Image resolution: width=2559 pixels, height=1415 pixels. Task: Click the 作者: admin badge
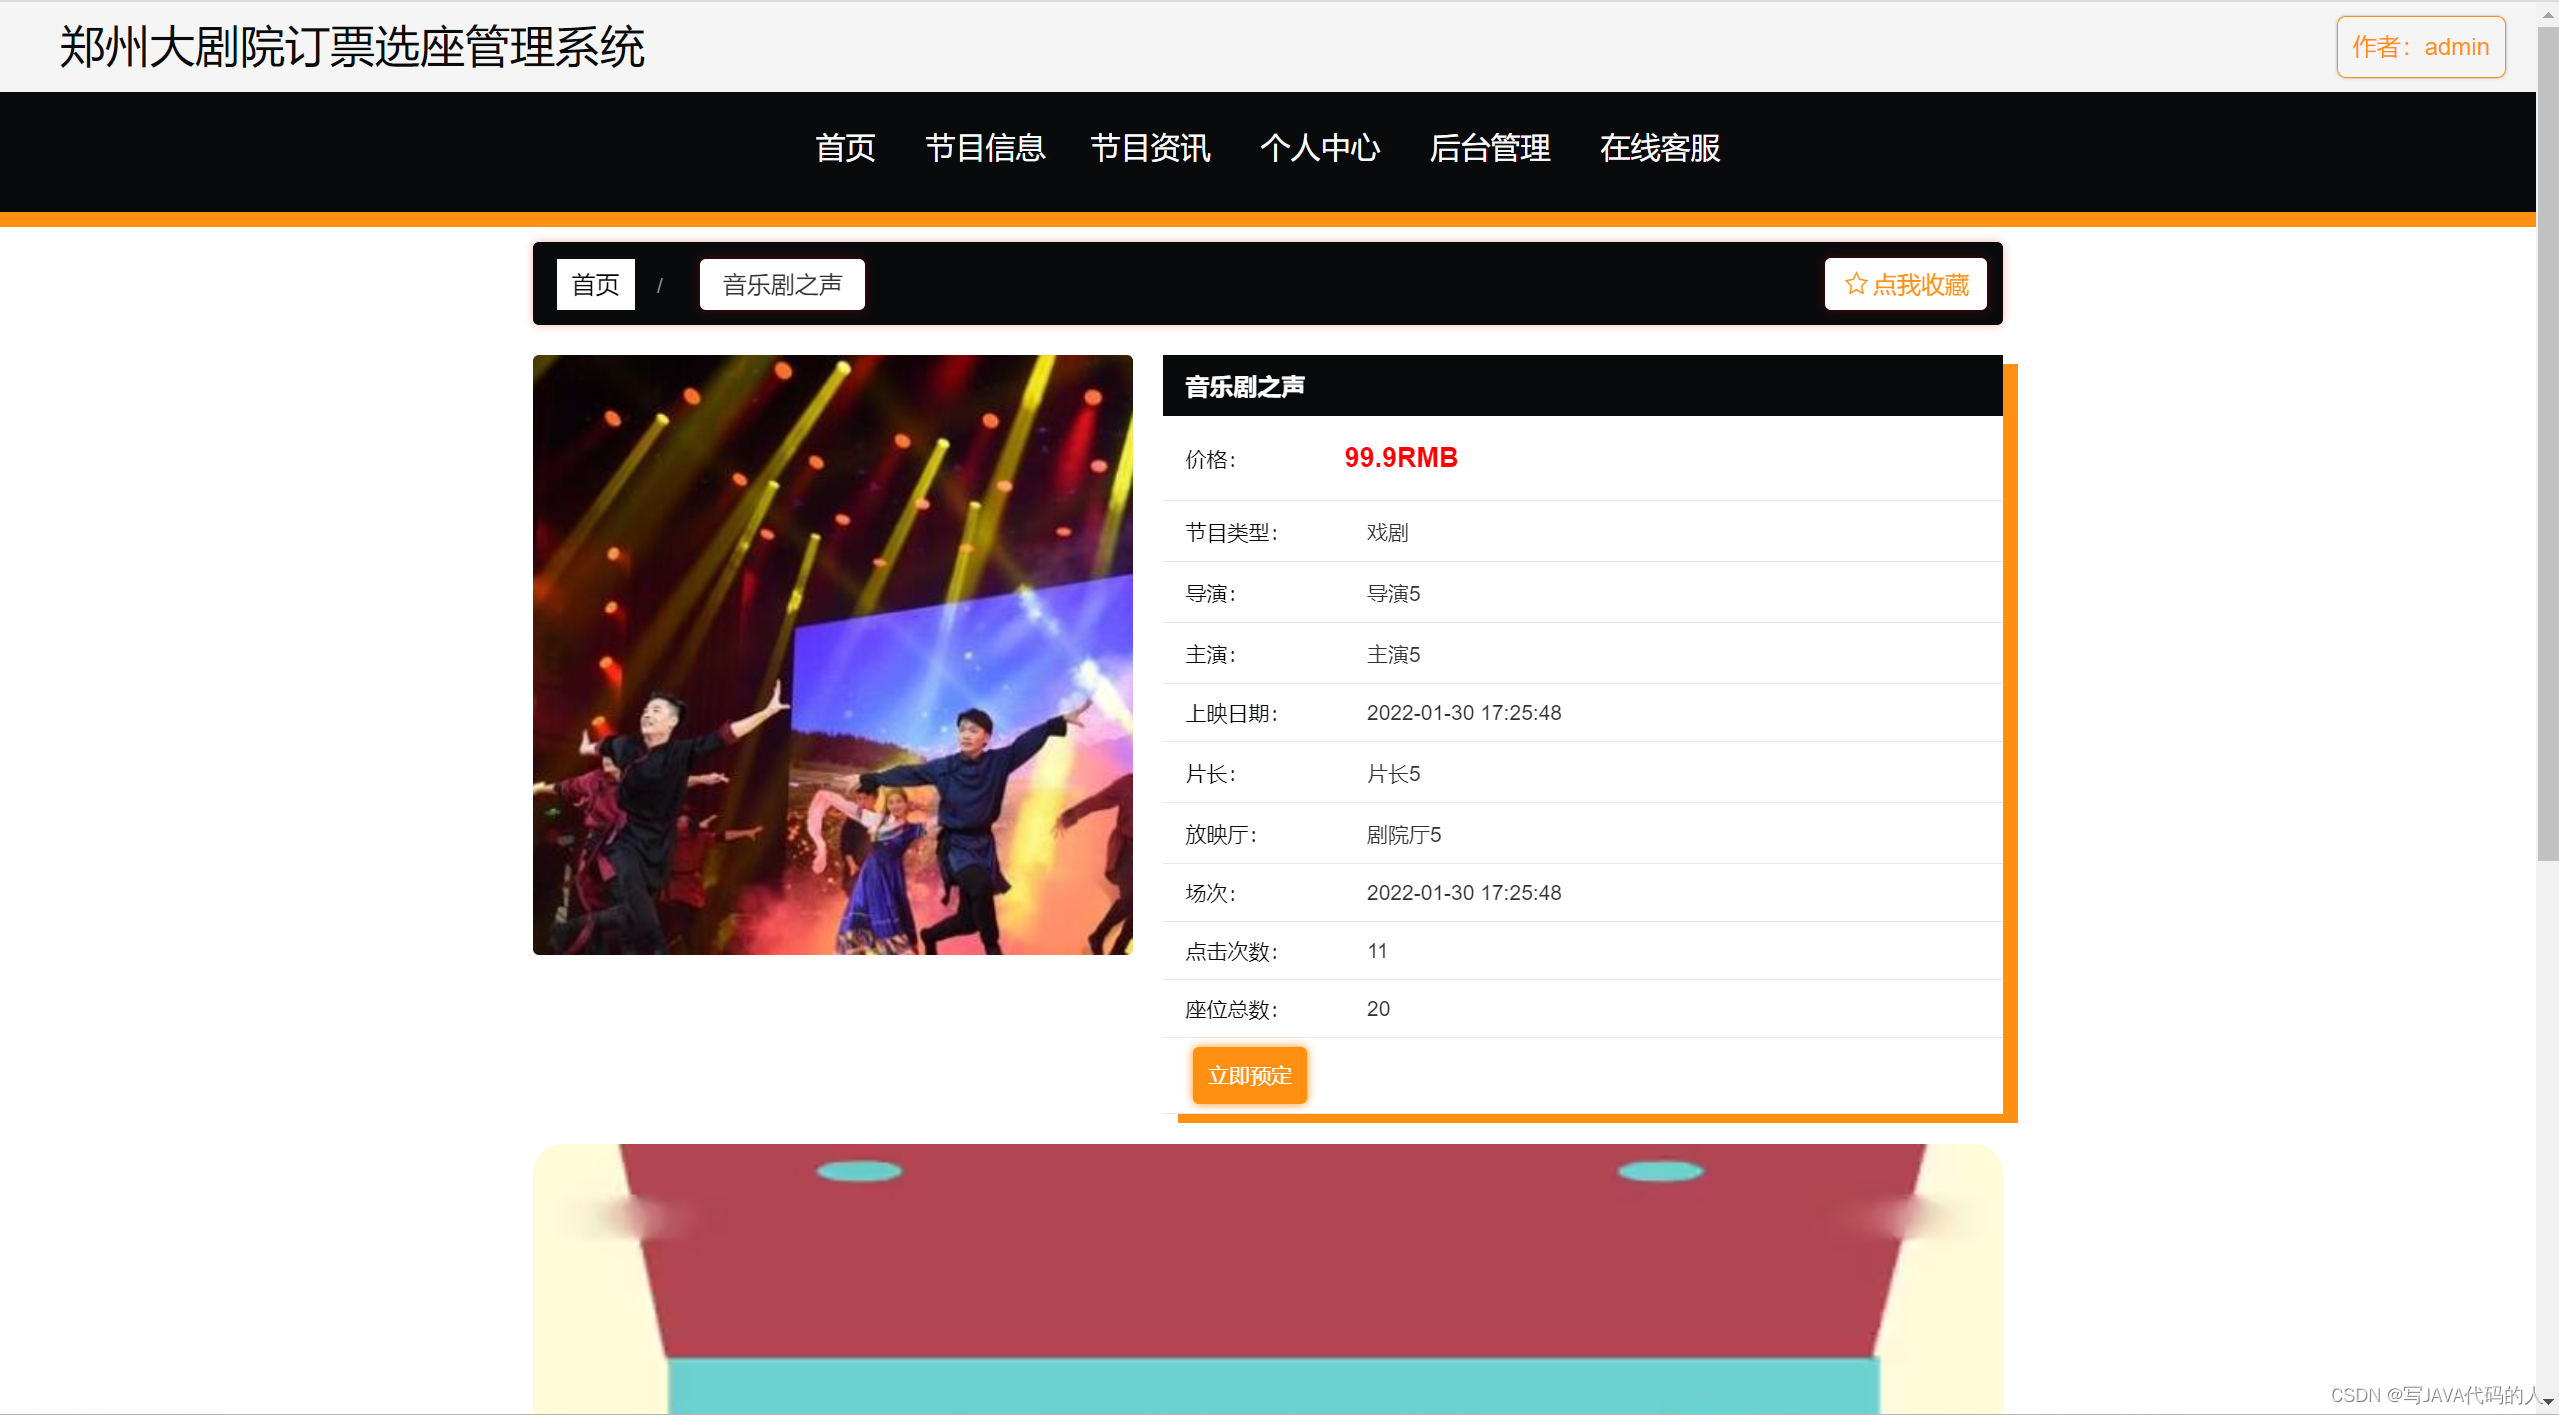2420,47
